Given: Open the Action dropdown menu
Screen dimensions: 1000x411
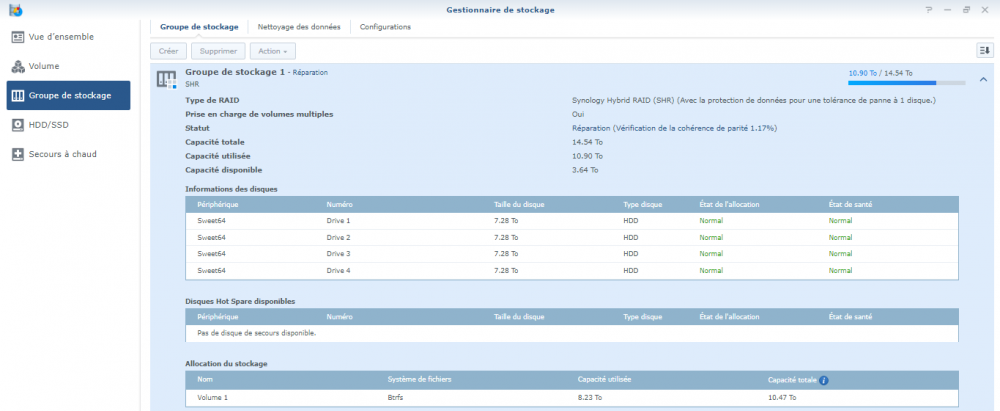Looking at the screenshot, I should click(272, 50).
